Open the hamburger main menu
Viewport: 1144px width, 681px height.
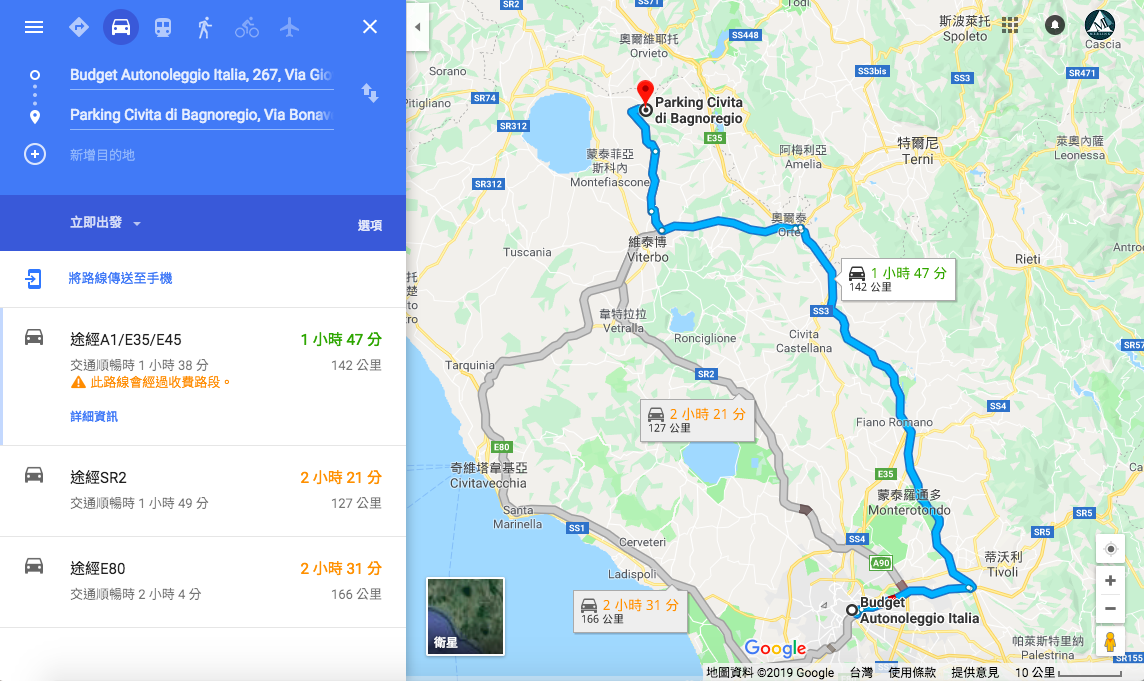(34, 27)
